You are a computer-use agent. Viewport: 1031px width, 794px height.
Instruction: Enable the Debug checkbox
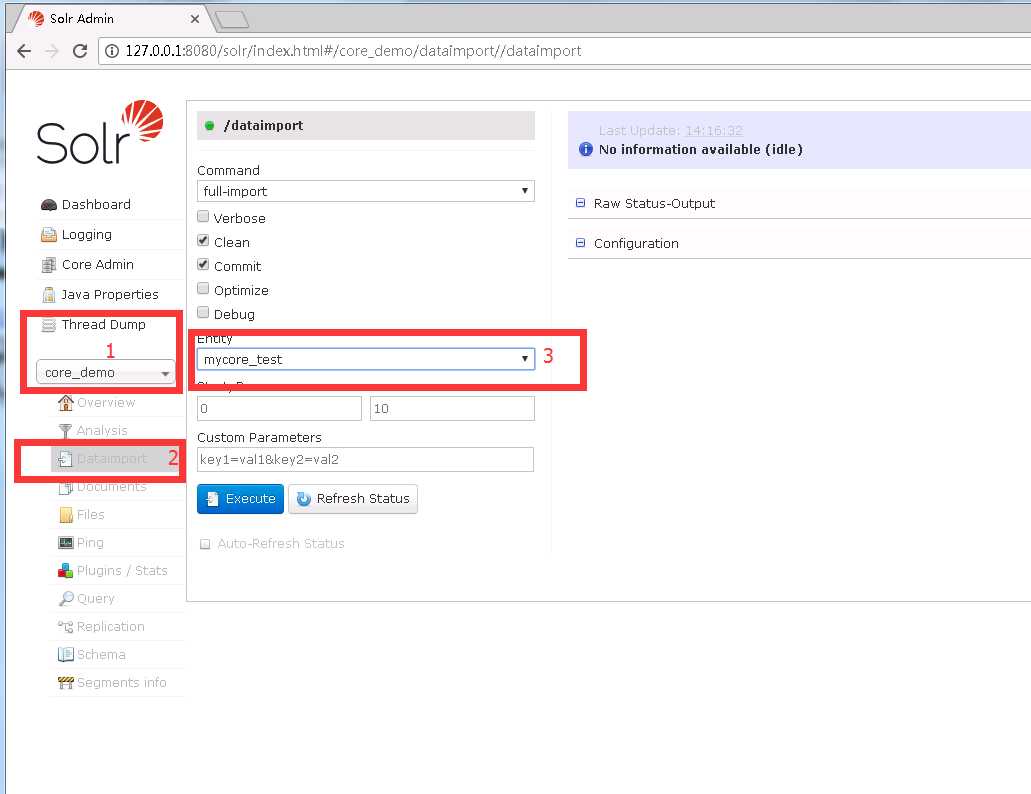203,312
